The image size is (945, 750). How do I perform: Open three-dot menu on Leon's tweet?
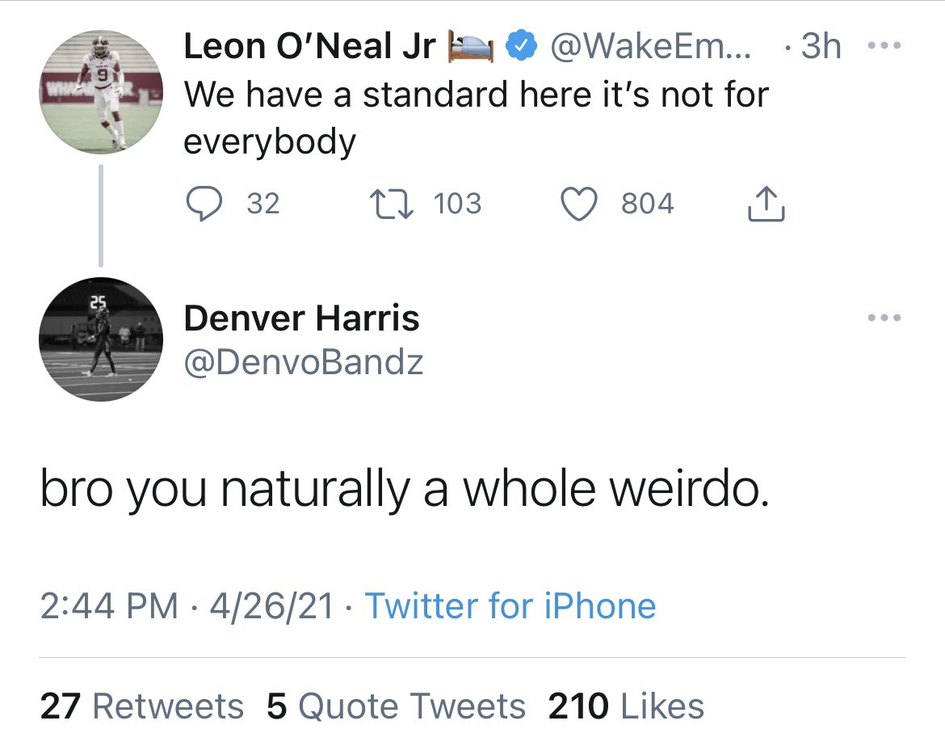point(884,48)
